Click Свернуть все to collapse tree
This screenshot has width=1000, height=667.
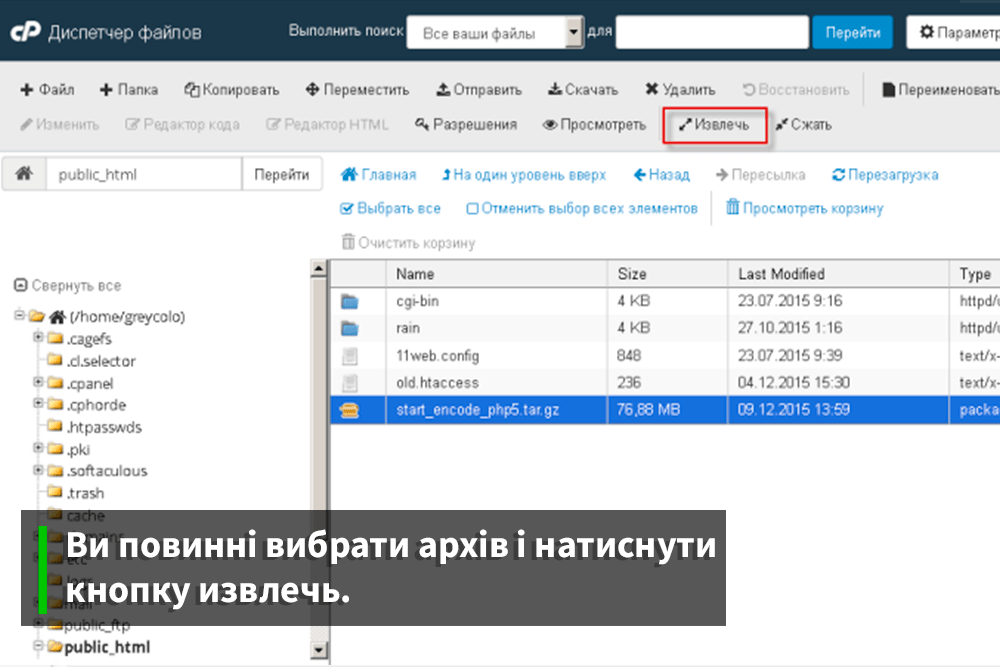[68, 286]
